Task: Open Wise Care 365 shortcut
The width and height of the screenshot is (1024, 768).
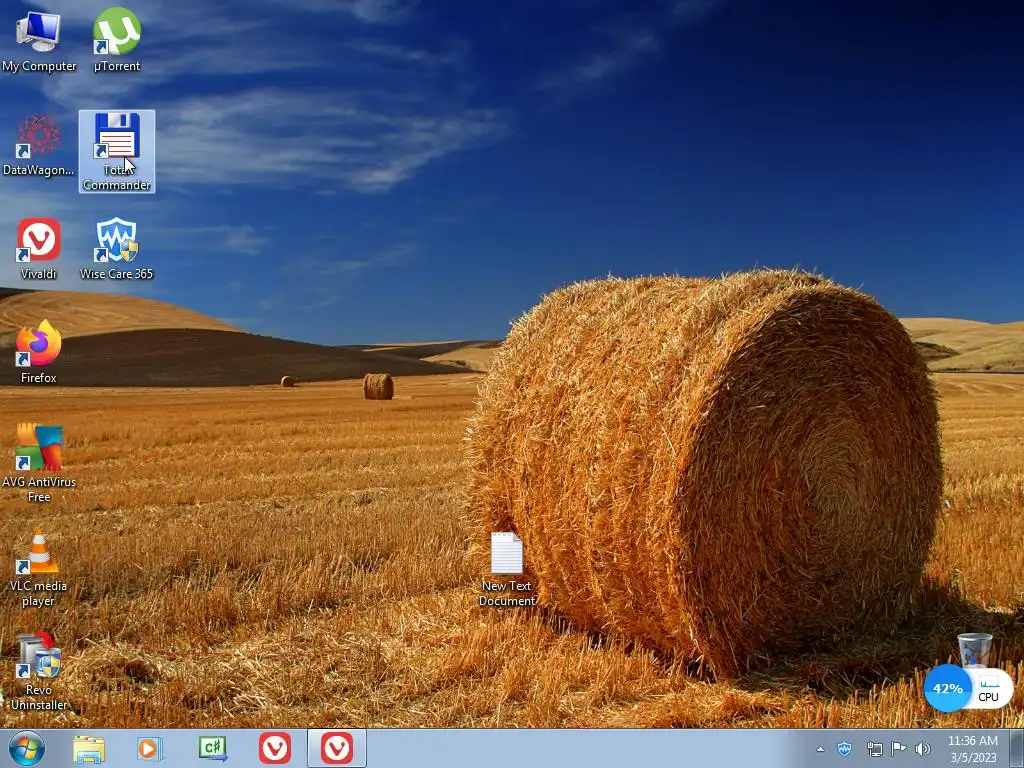Action: (116, 249)
